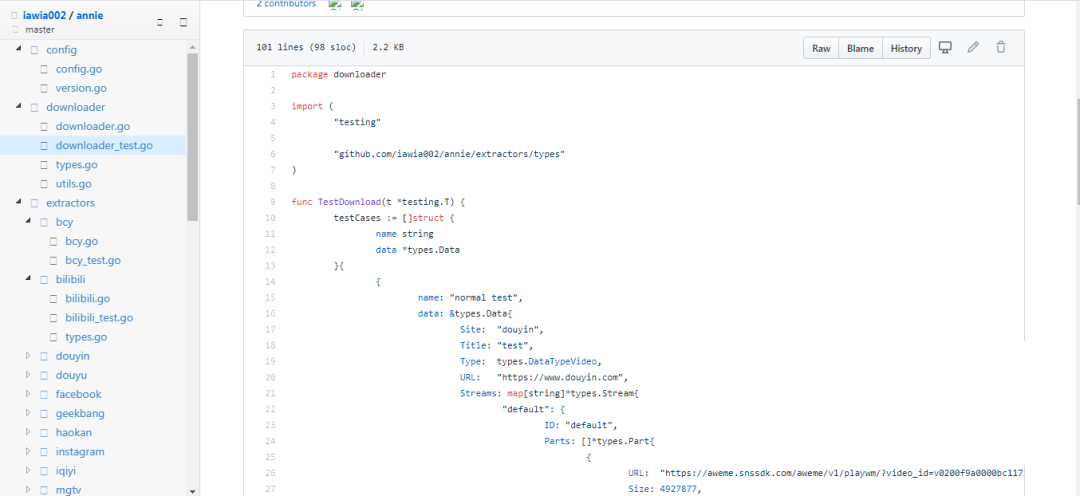Open file in GitHub Desktop icon
The width and height of the screenshot is (1080, 496).
click(946, 48)
